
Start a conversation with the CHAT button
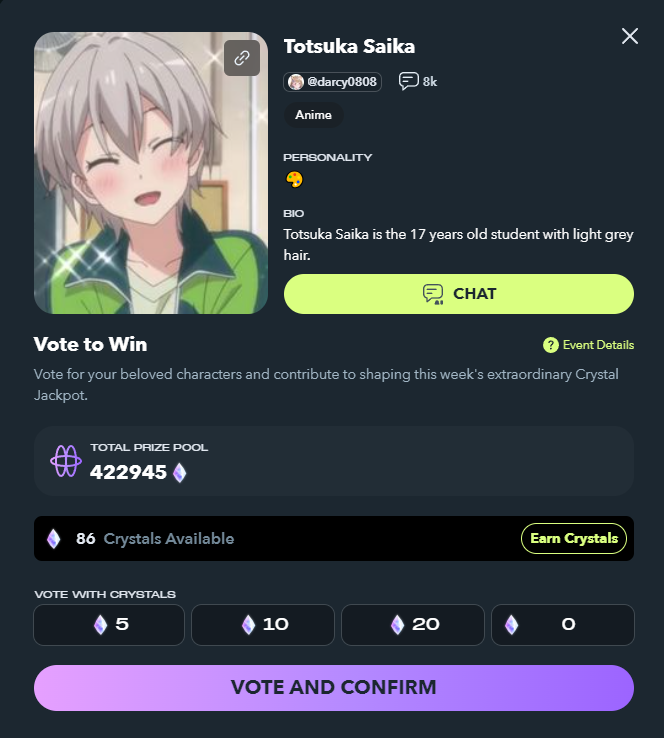click(x=459, y=294)
